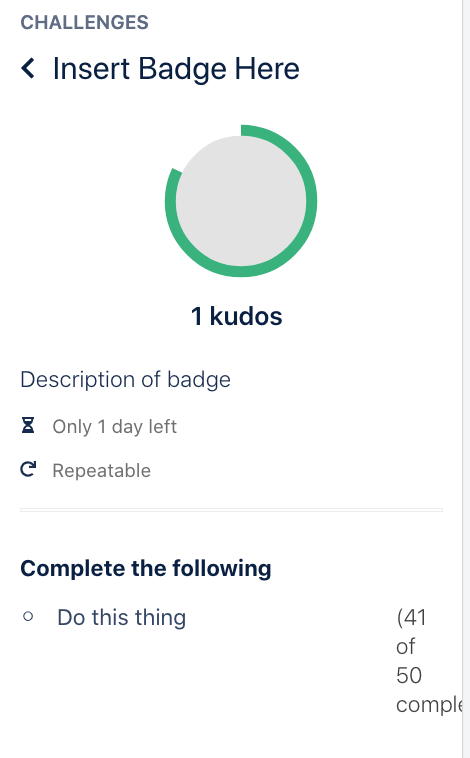Screen dimensions: 470x758
Task: Click the number 50 in the progress count
Action: coord(409,675)
